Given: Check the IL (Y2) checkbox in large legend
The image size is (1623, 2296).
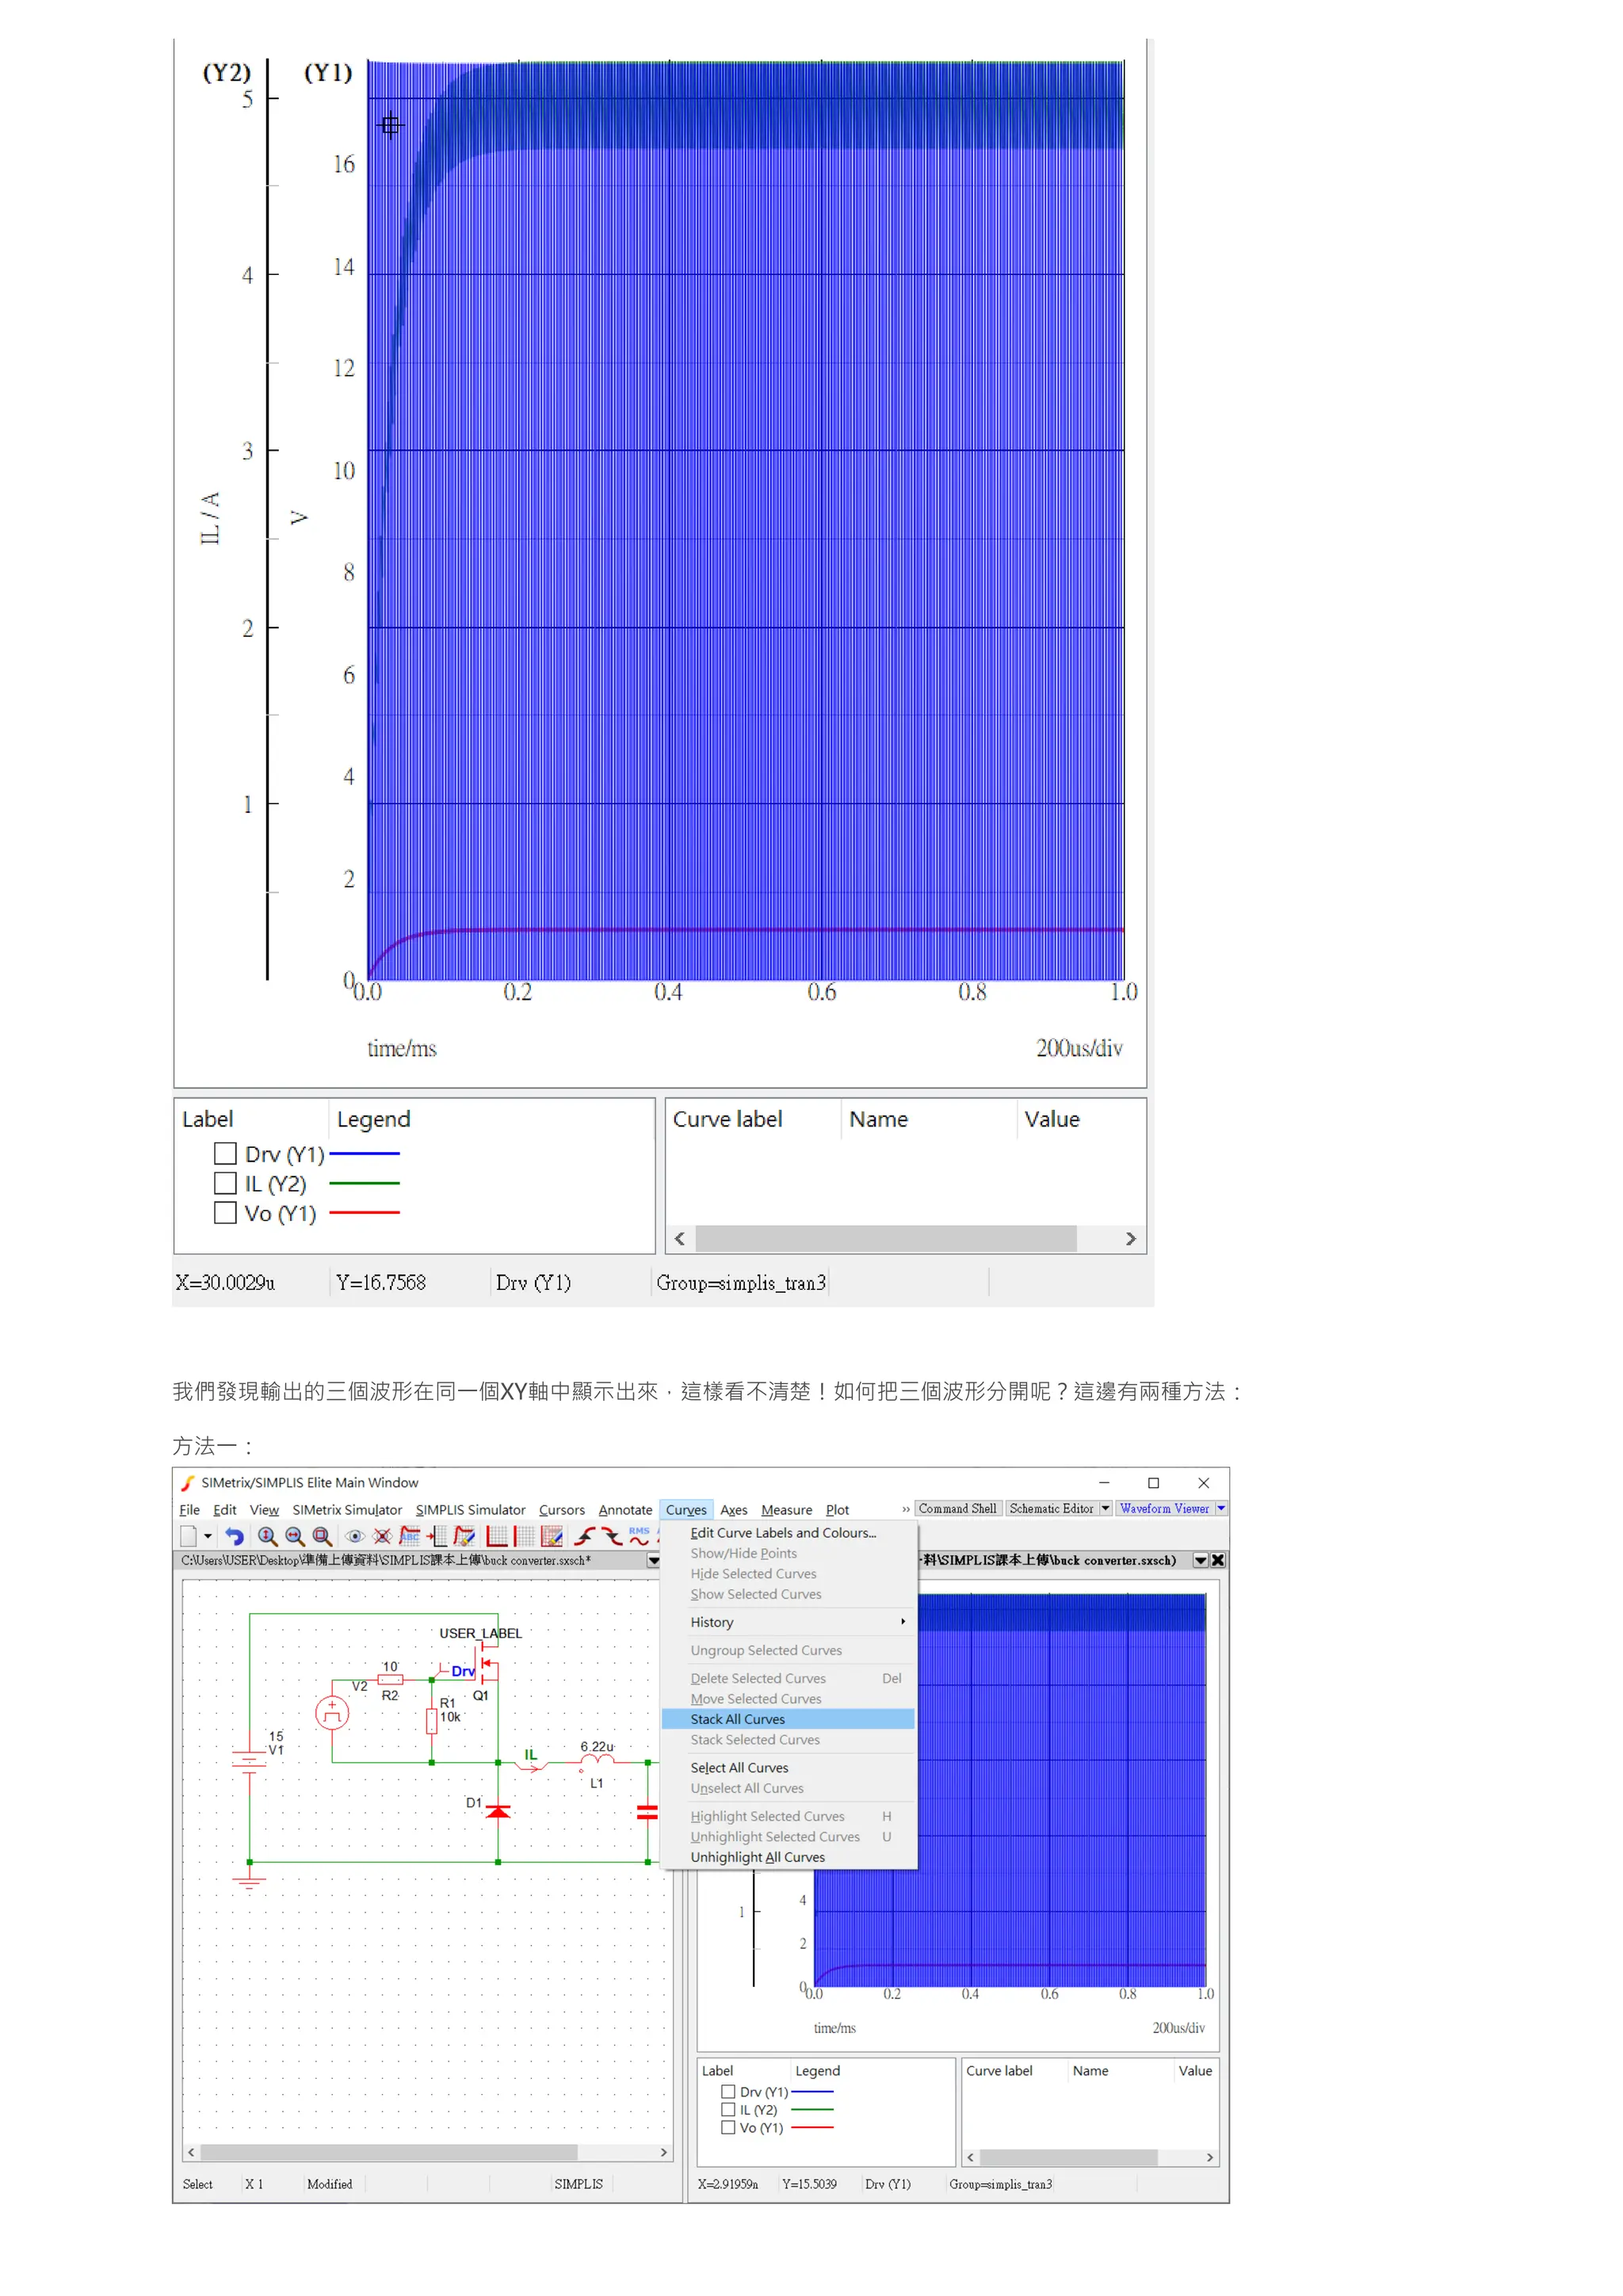Looking at the screenshot, I should pos(225,1183).
